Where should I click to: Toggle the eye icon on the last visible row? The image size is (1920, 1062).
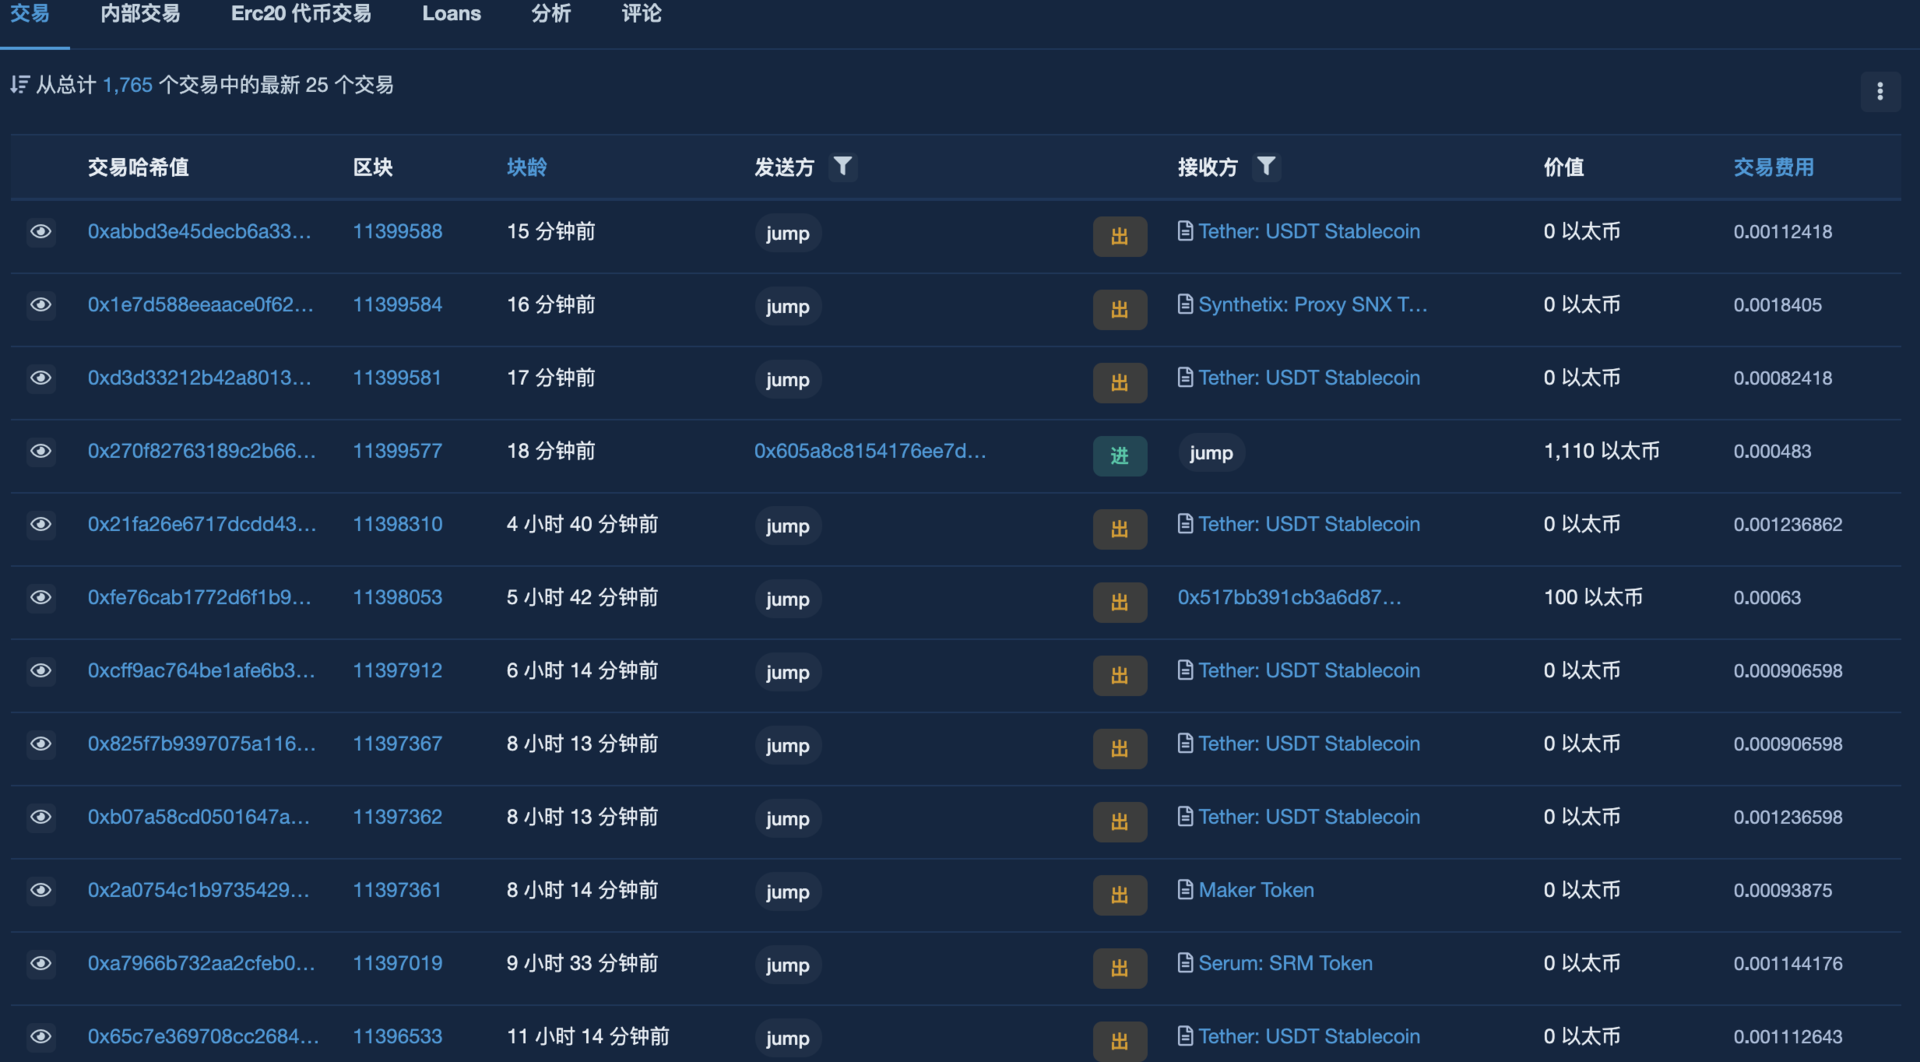tap(41, 1036)
